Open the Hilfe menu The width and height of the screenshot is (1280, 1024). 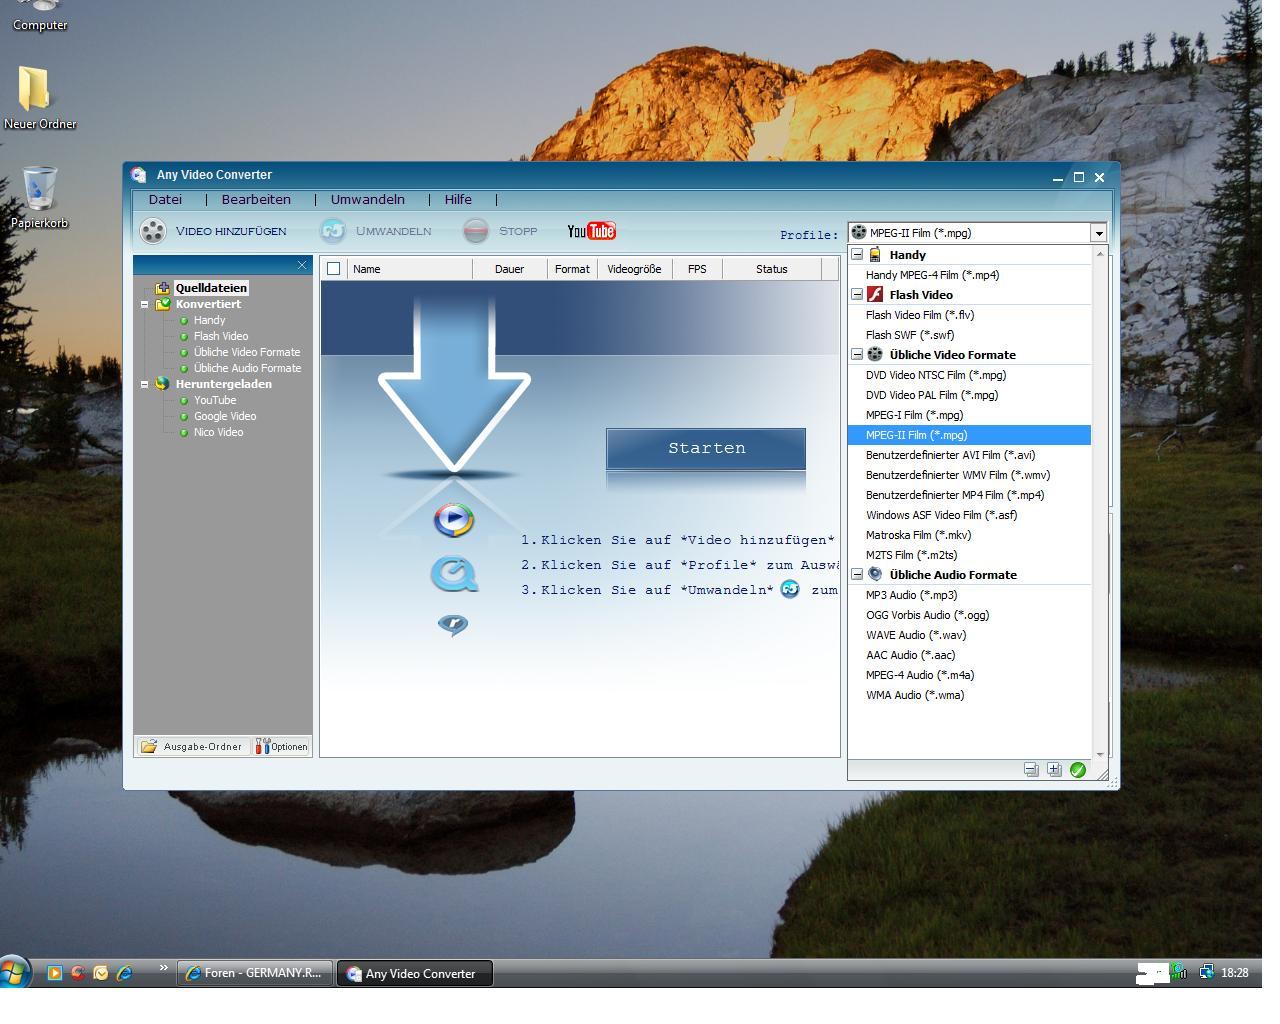tap(458, 200)
